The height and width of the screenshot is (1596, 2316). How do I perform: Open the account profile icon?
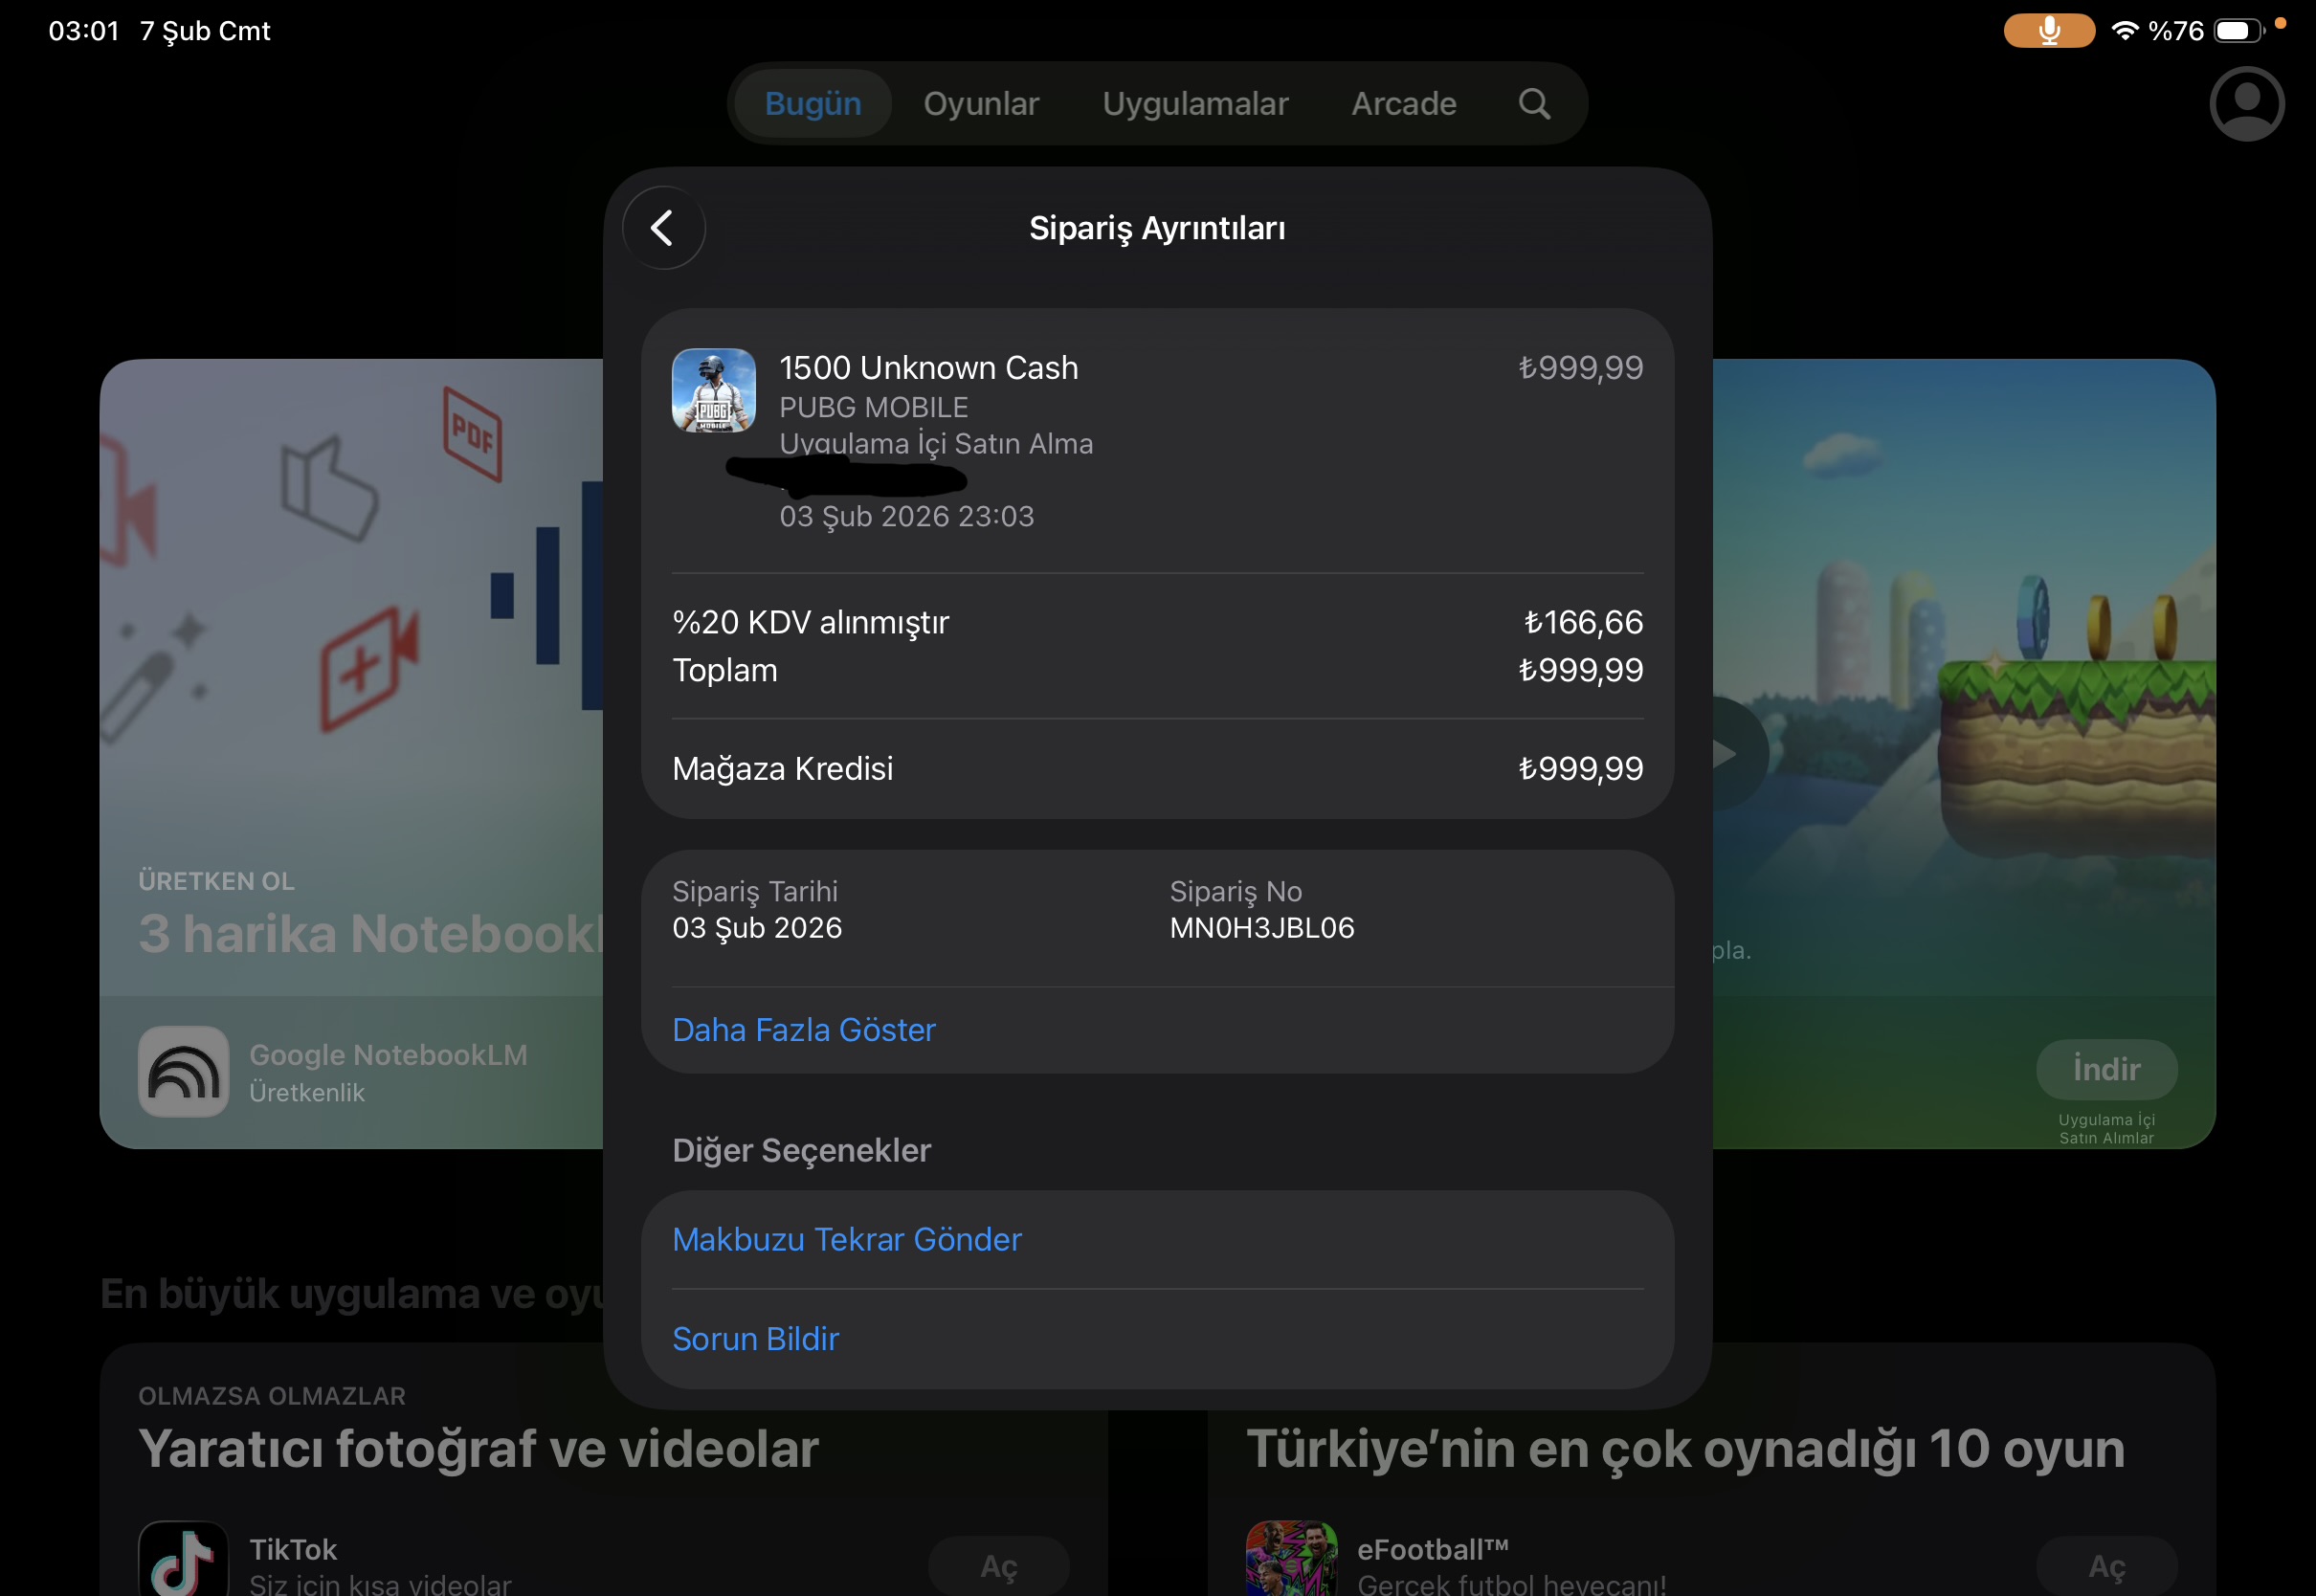2246,104
